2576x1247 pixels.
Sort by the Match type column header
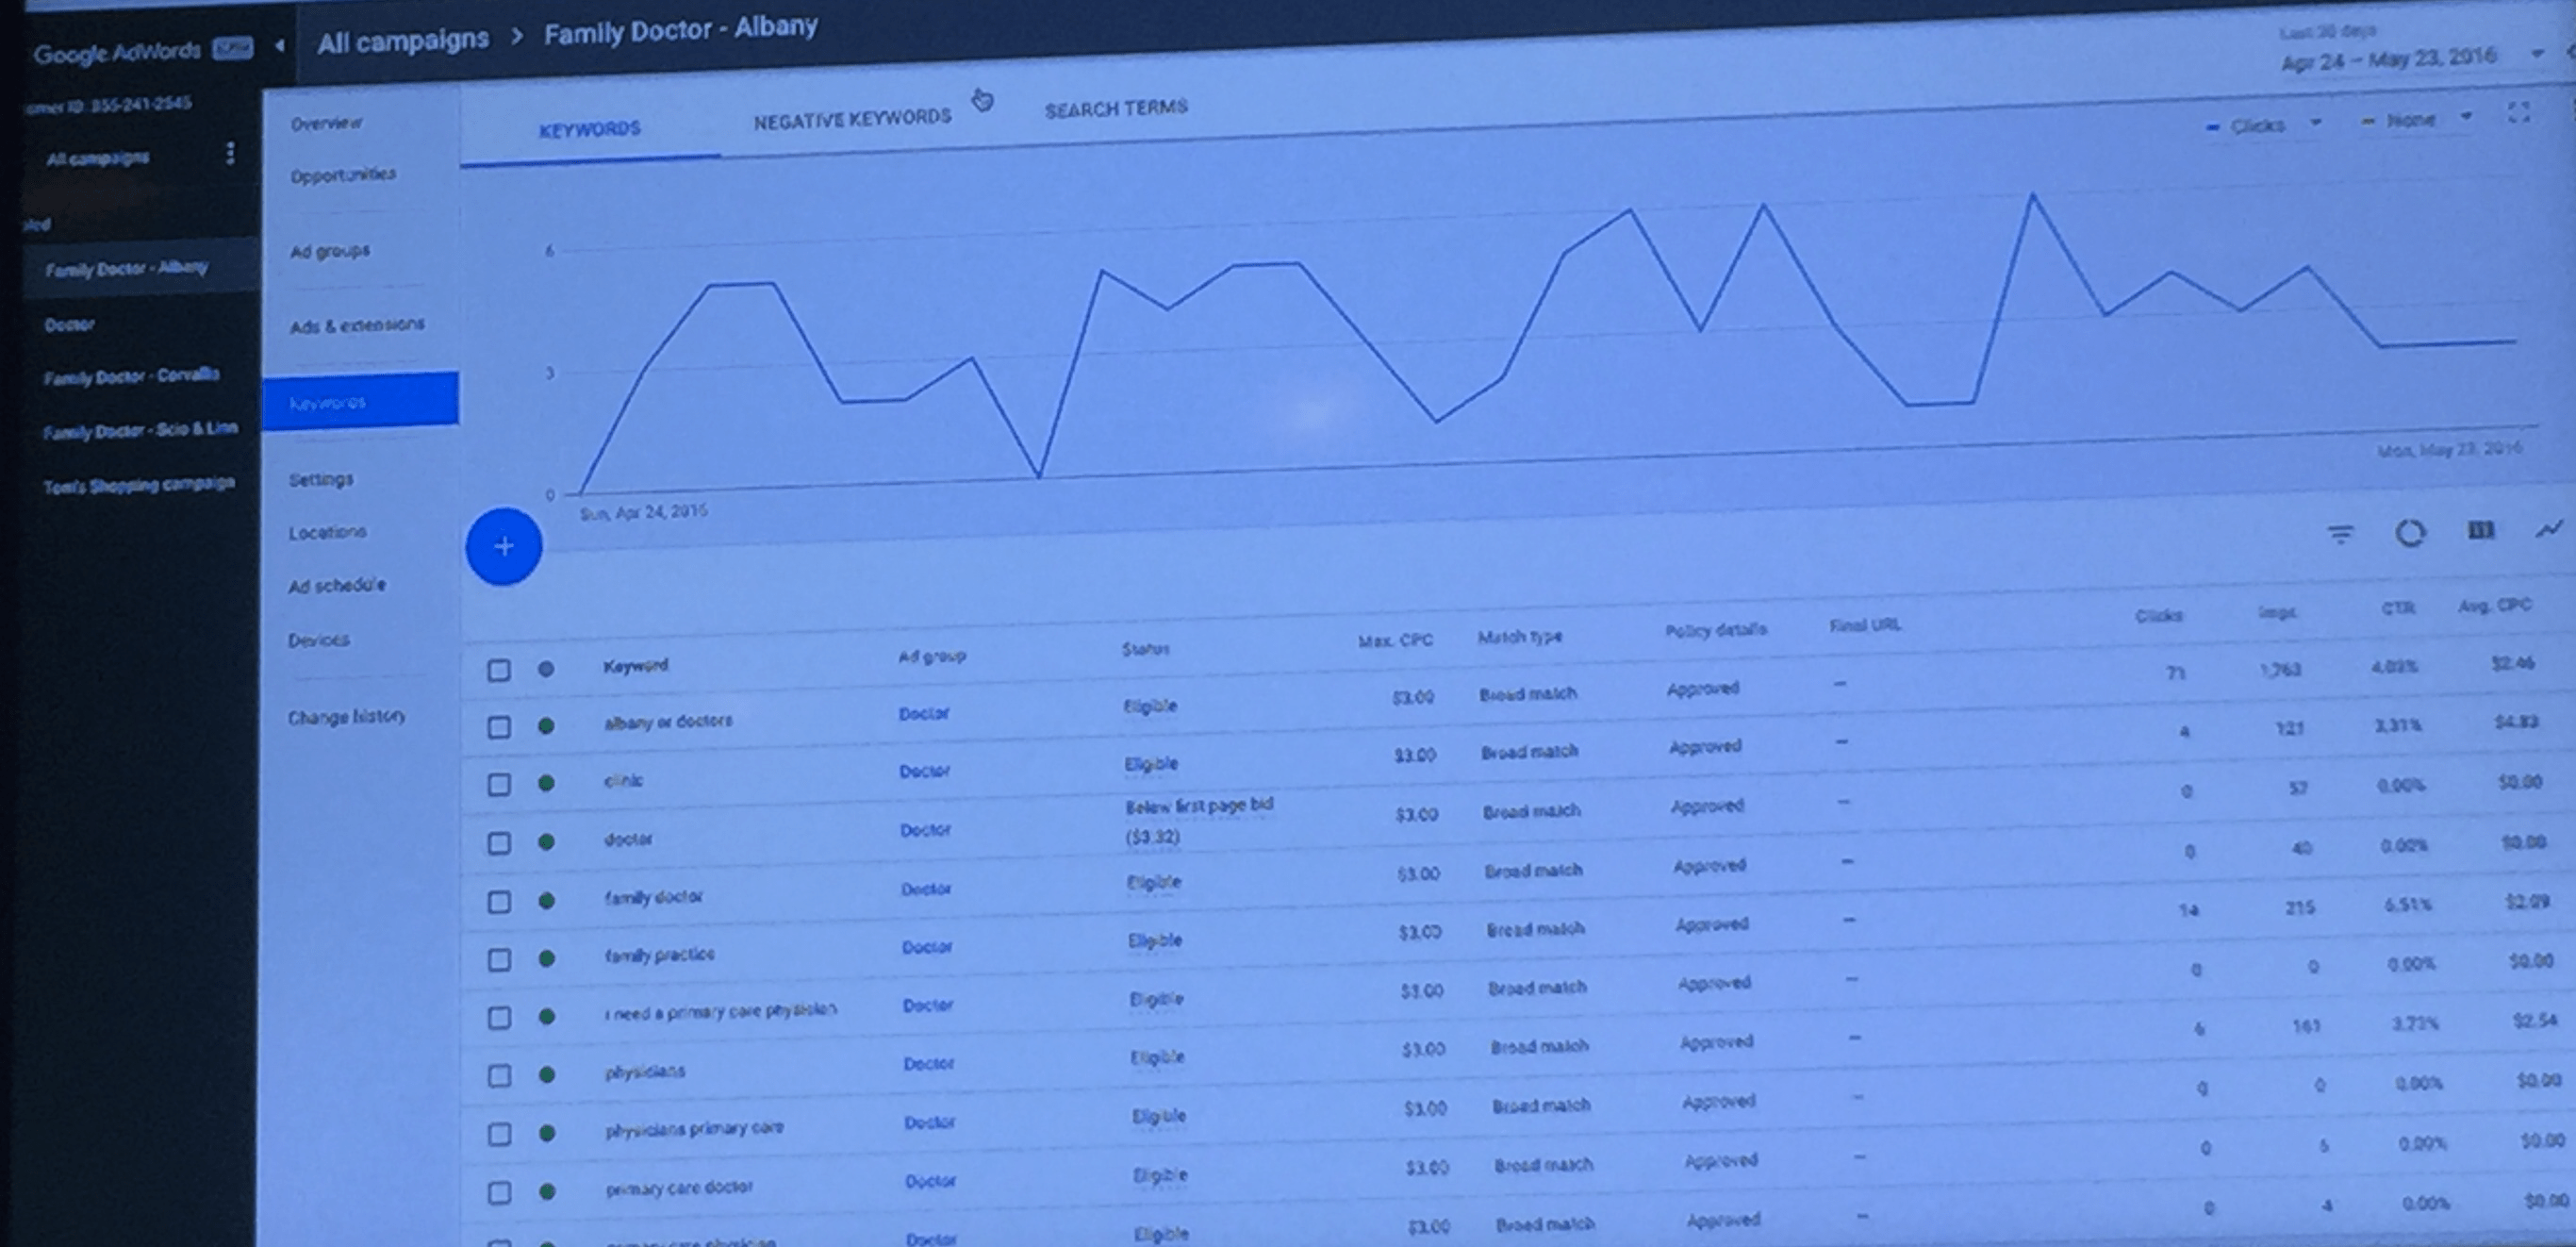coord(1520,636)
